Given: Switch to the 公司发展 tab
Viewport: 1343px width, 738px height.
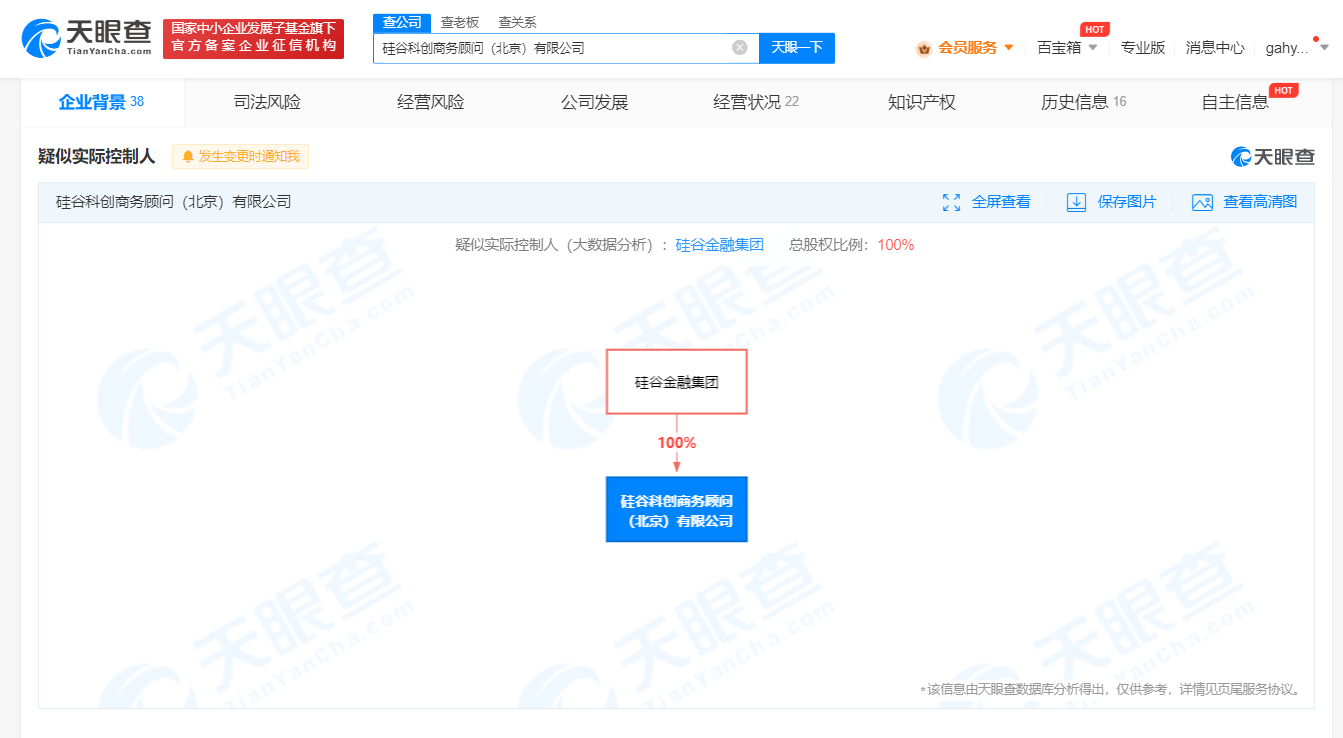Looking at the screenshot, I should tap(594, 102).
